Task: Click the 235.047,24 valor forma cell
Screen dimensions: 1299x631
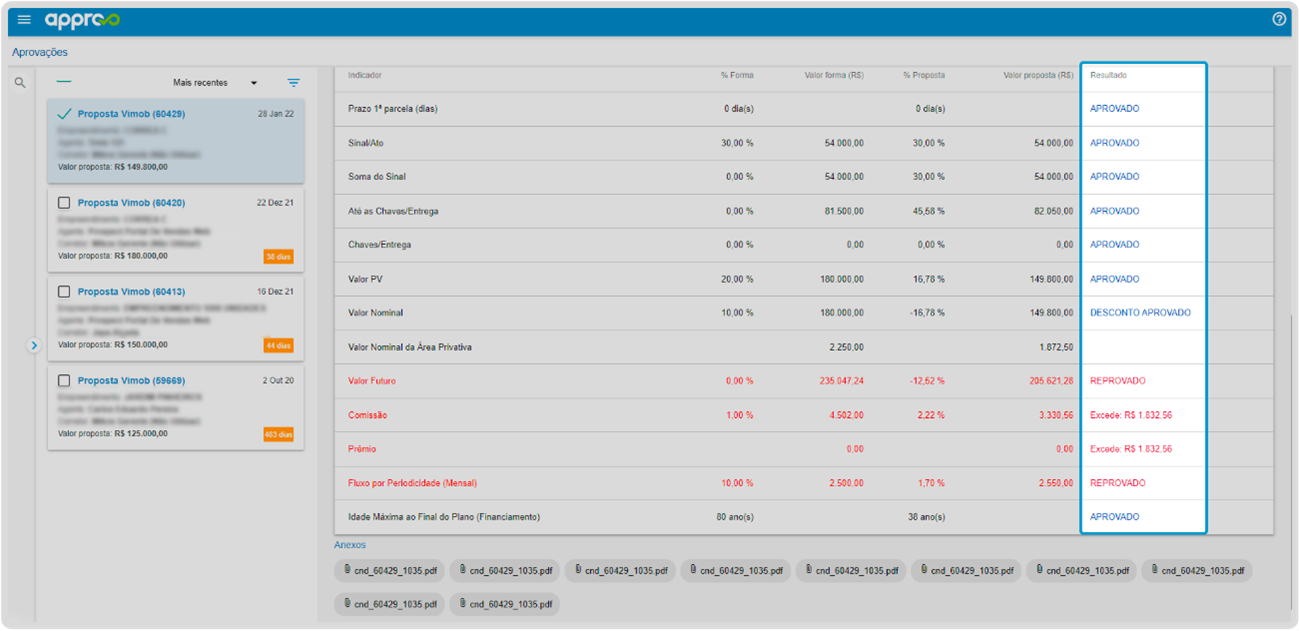Action: [841, 381]
